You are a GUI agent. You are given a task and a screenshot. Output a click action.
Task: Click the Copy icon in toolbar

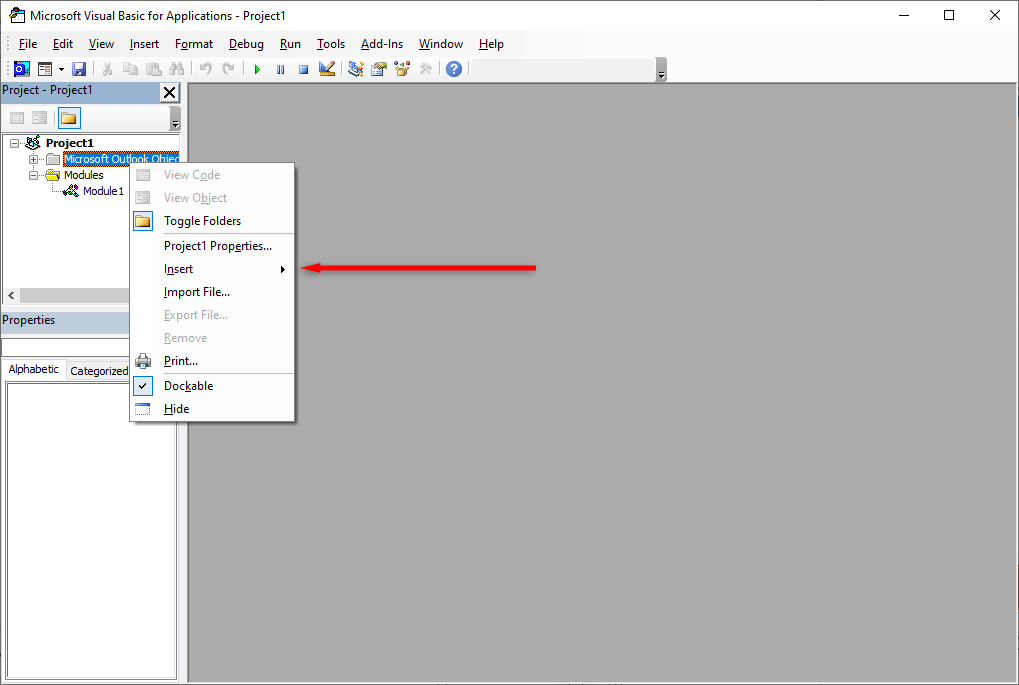(x=131, y=69)
